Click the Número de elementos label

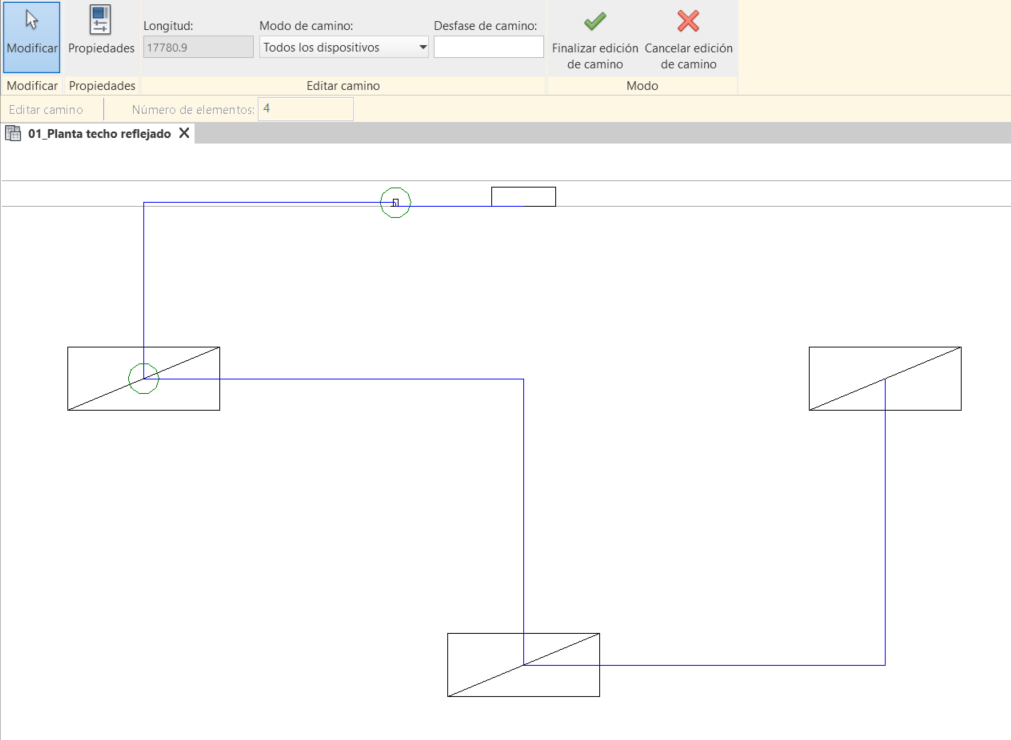coord(193,110)
